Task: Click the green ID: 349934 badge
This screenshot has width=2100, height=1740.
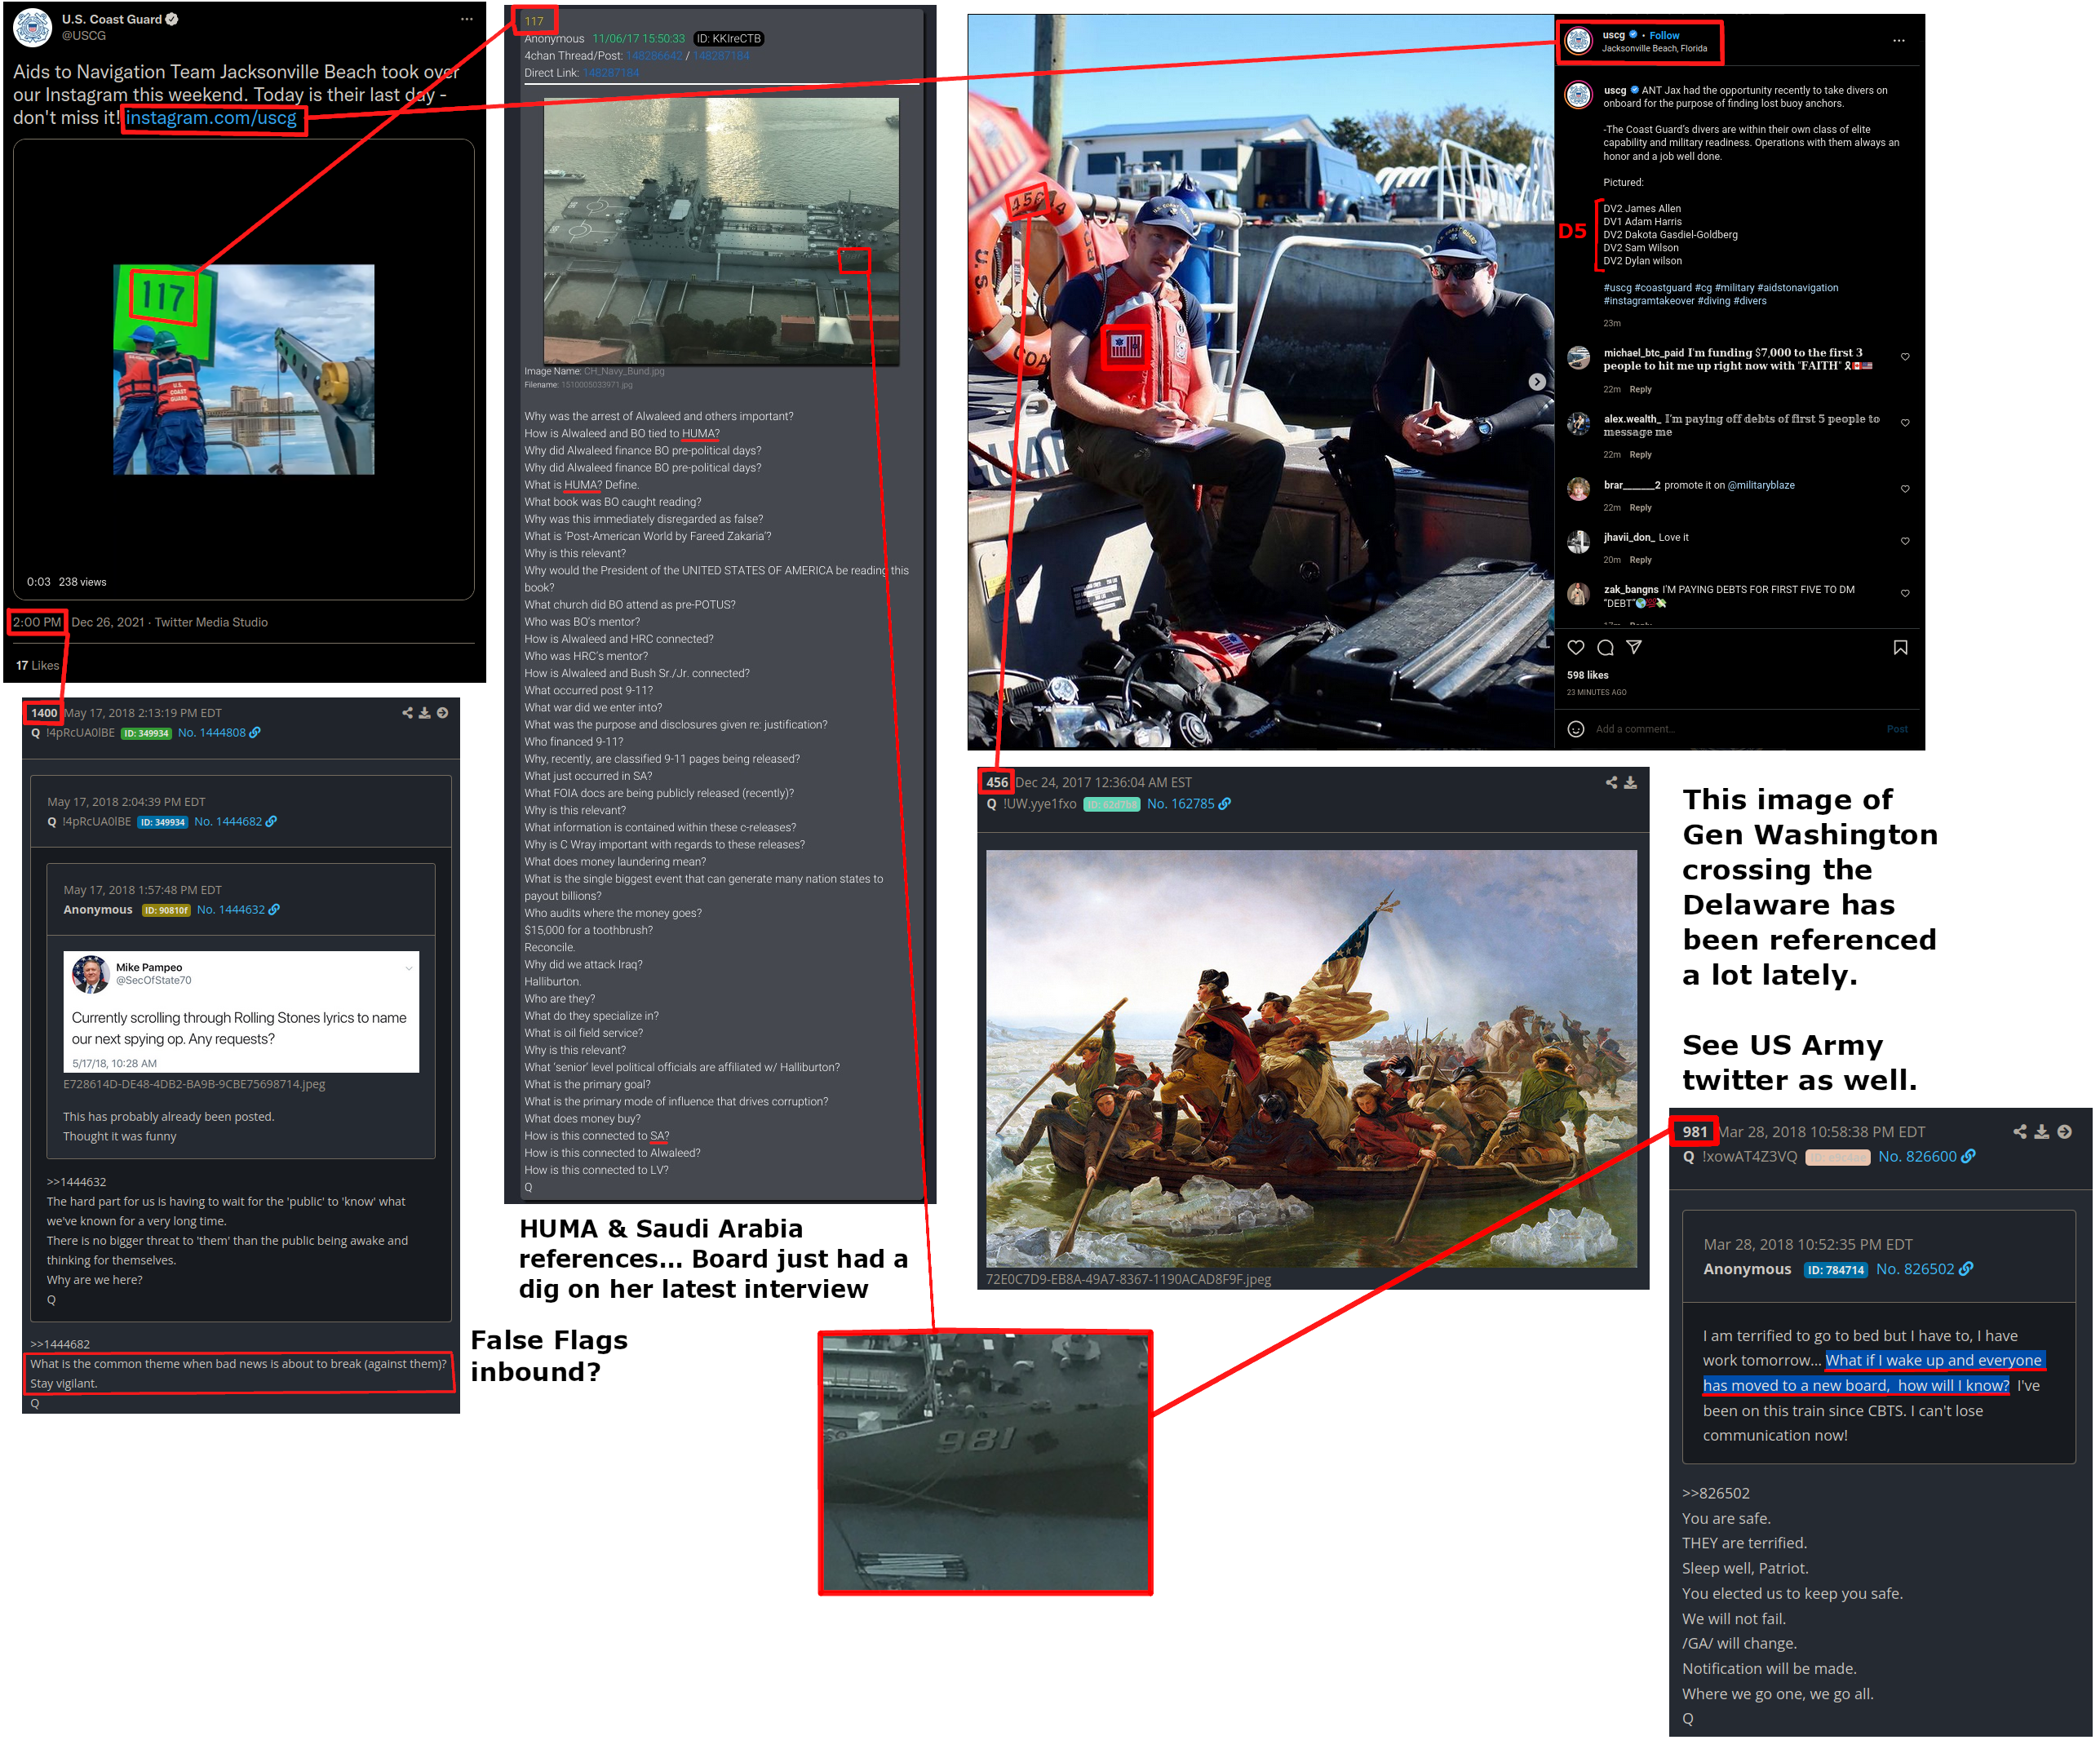Action: click(146, 734)
